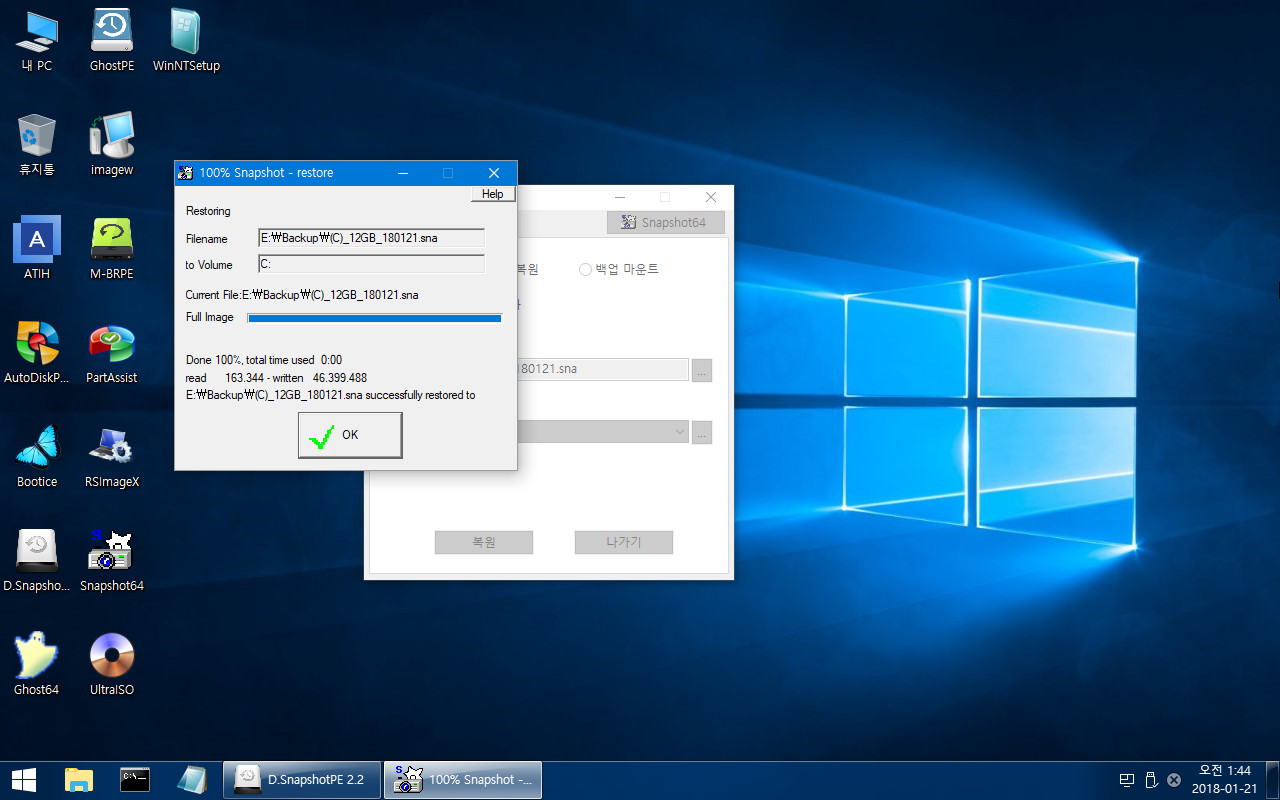
Task: Open the 내 PC desktop icon
Action: tap(37, 41)
